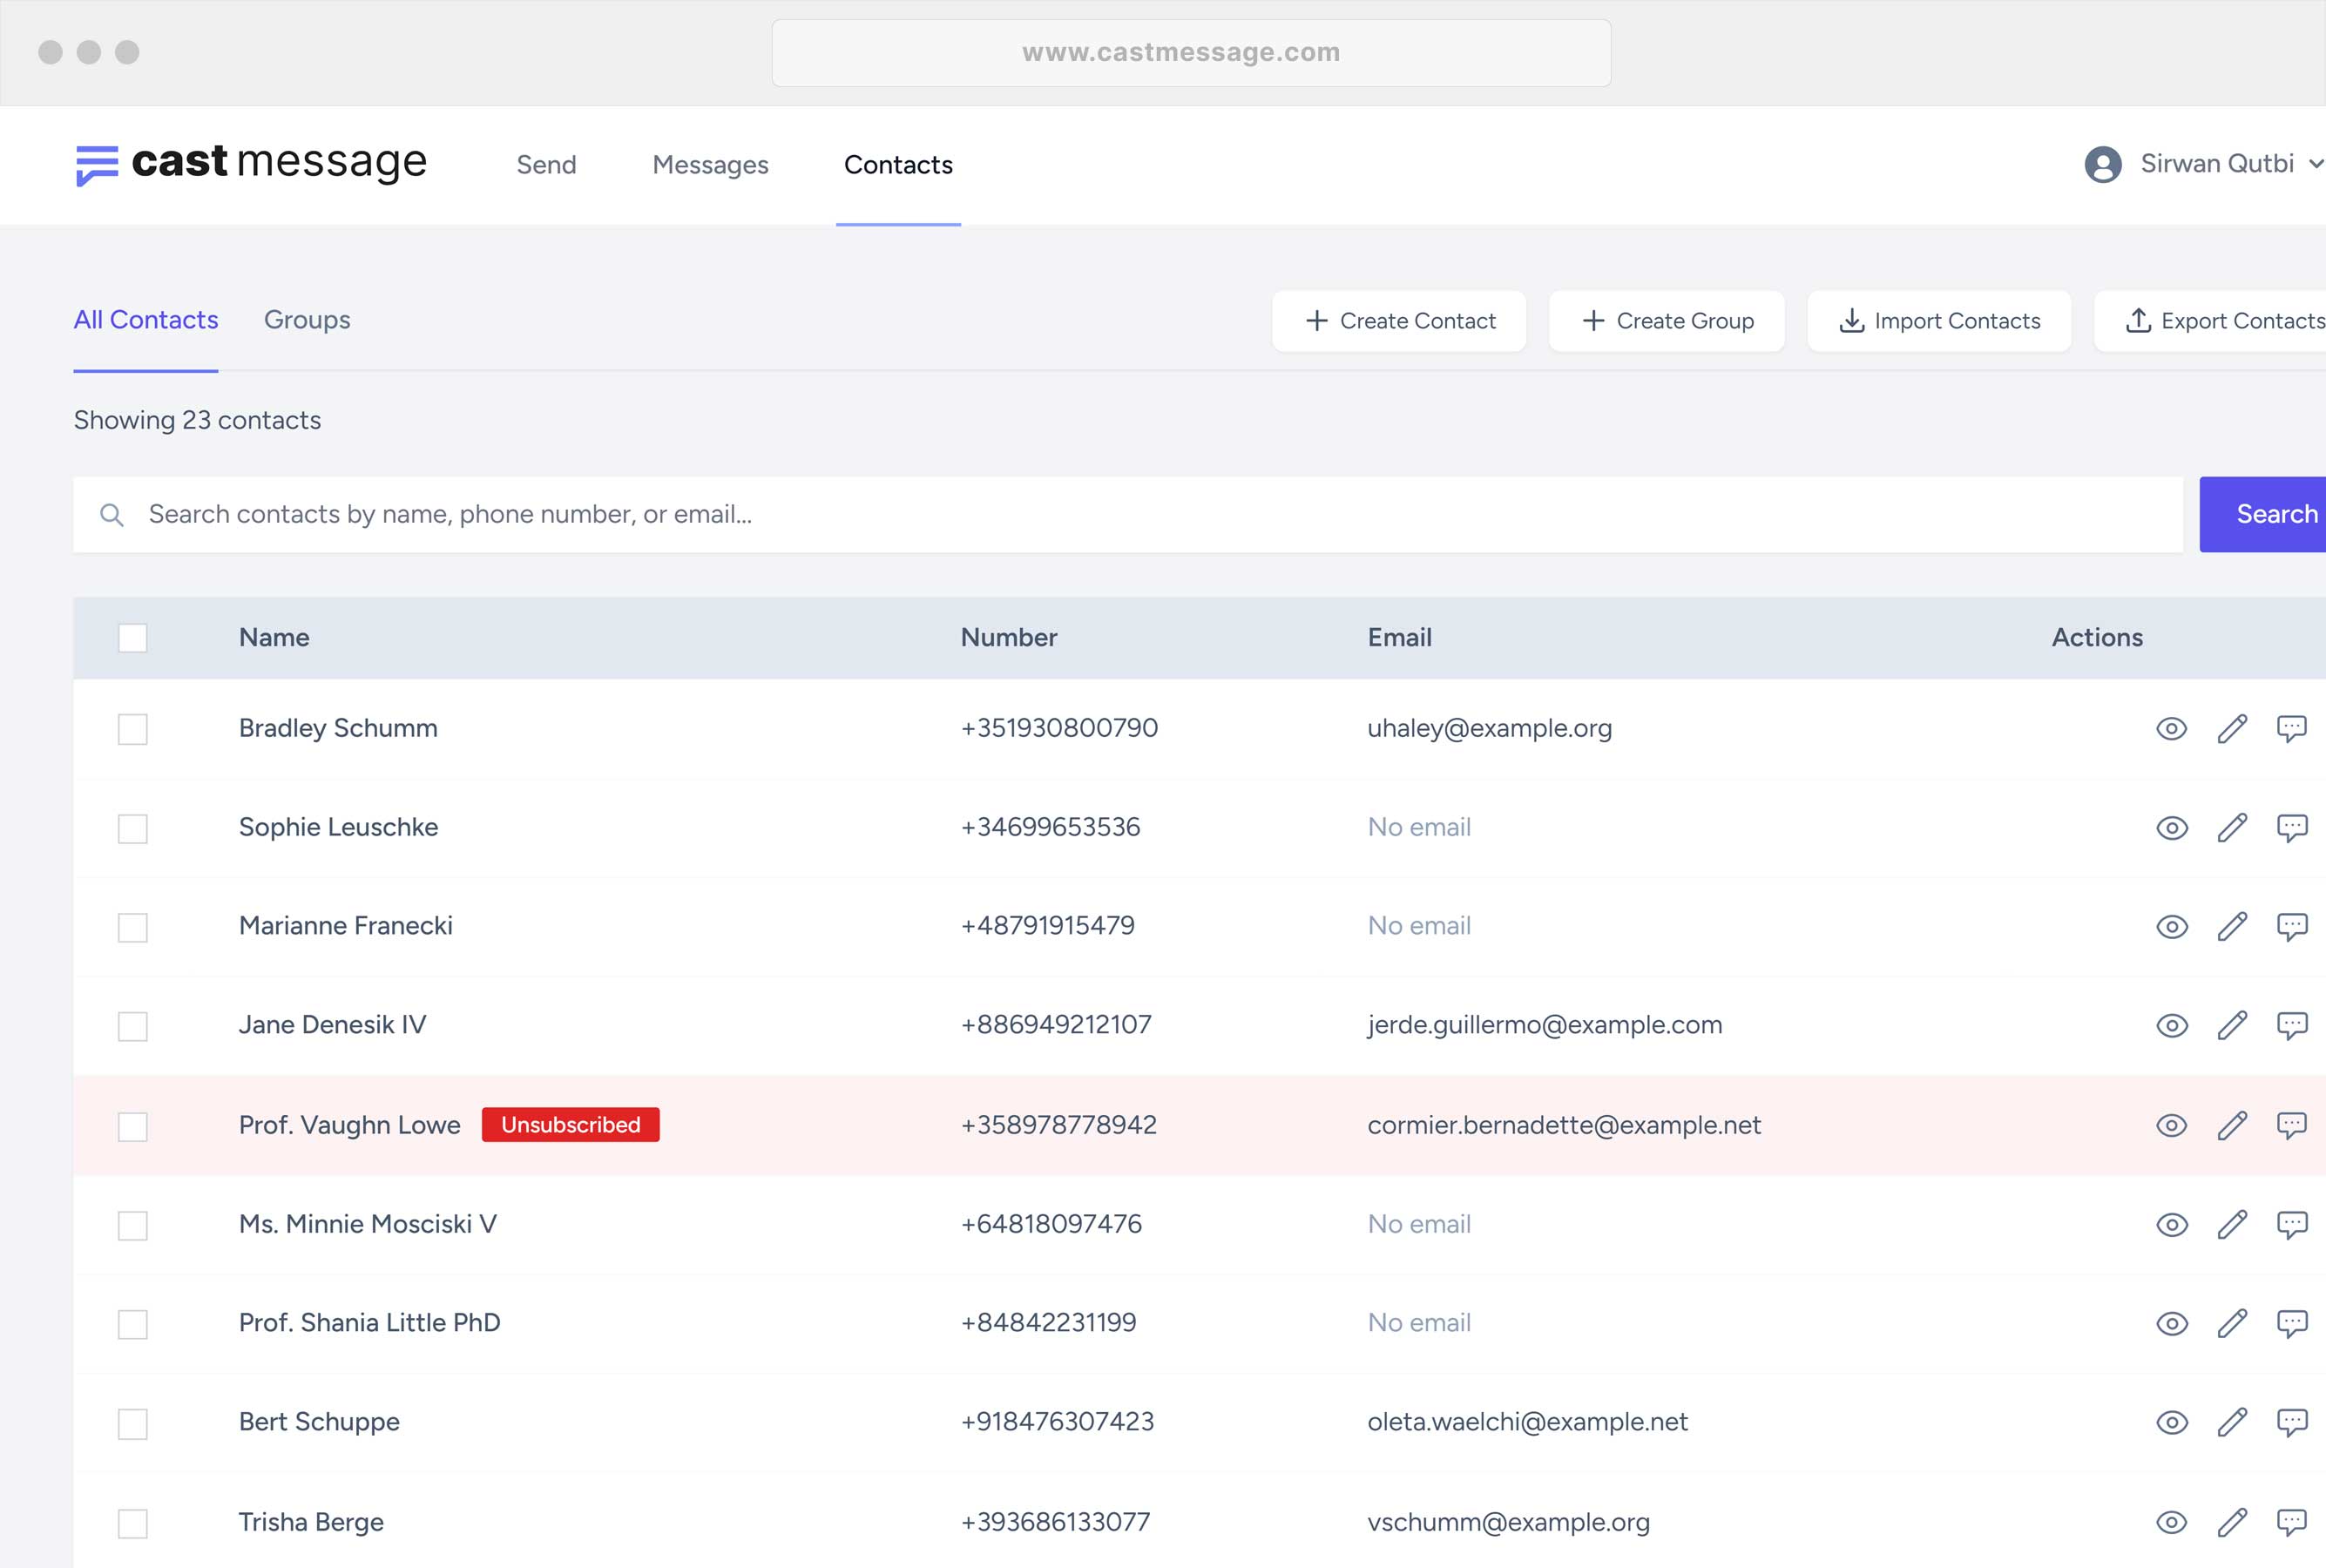Check the box beside Bradley Schumm

click(133, 729)
